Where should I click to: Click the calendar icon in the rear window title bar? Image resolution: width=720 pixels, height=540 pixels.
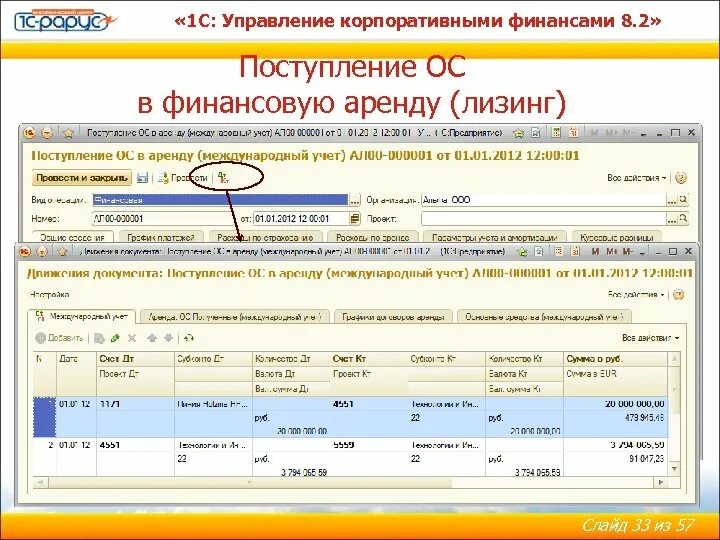pyautogui.click(x=574, y=133)
